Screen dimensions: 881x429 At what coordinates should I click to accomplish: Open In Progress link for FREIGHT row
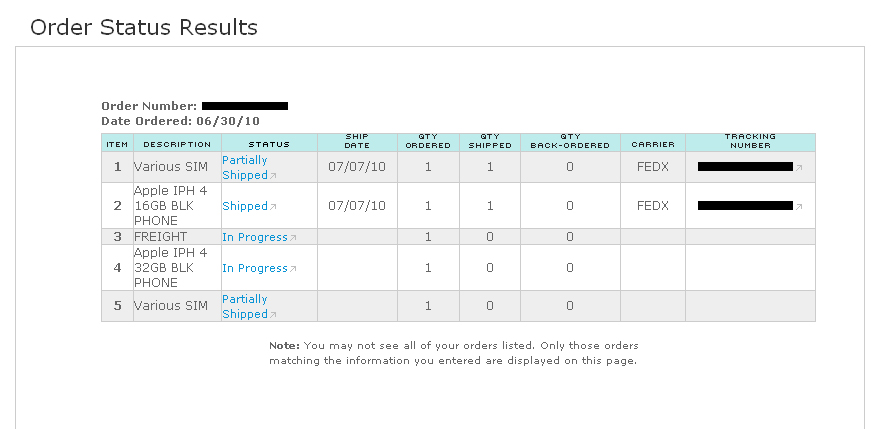[255, 237]
